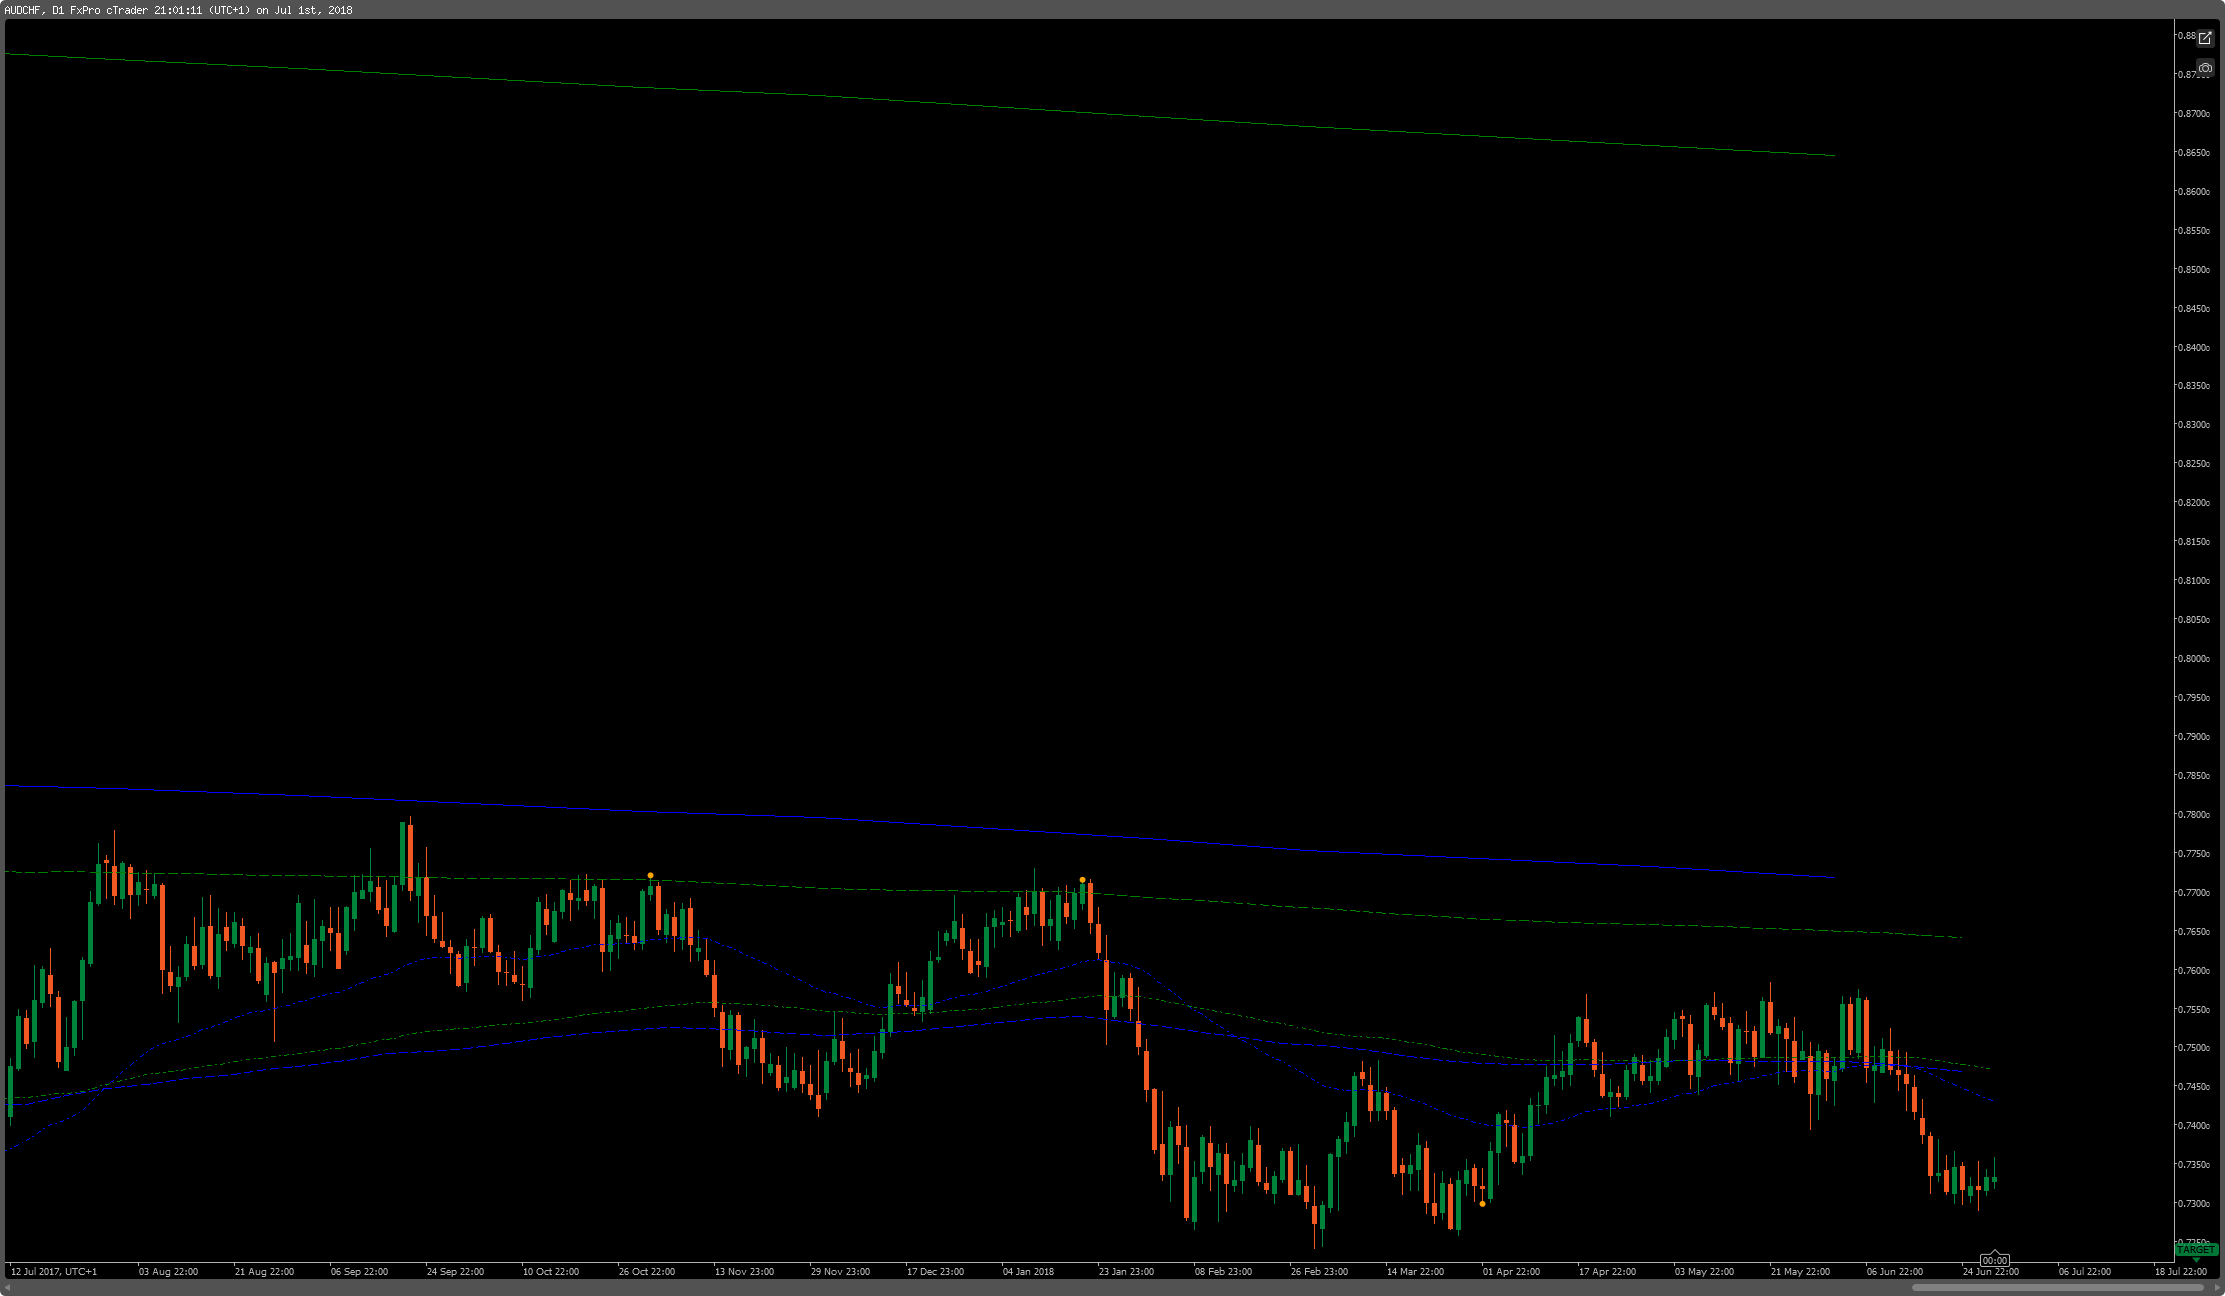The image size is (2225, 1296).
Task: Click the 13 Nov 23:00 date label
Action: coord(744,1272)
